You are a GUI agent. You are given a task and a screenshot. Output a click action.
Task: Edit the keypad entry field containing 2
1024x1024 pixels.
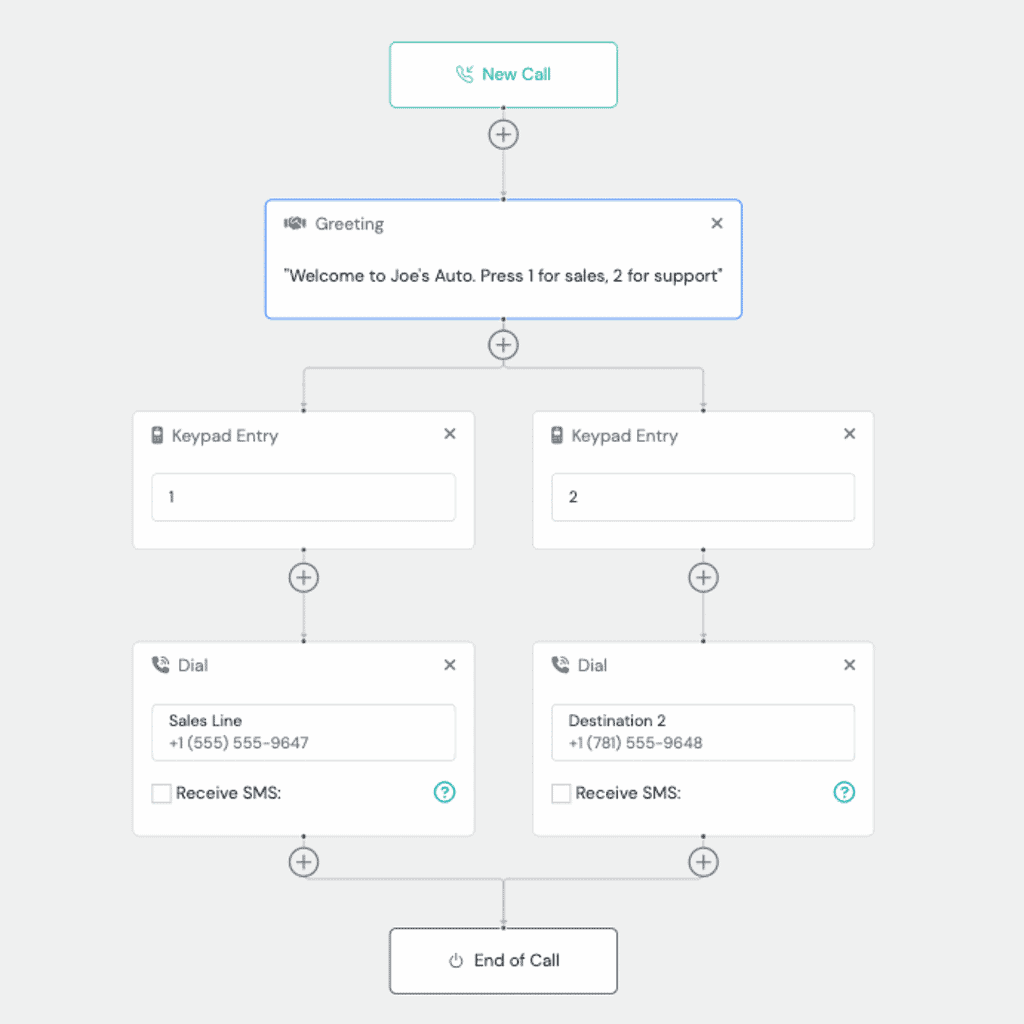(x=703, y=497)
